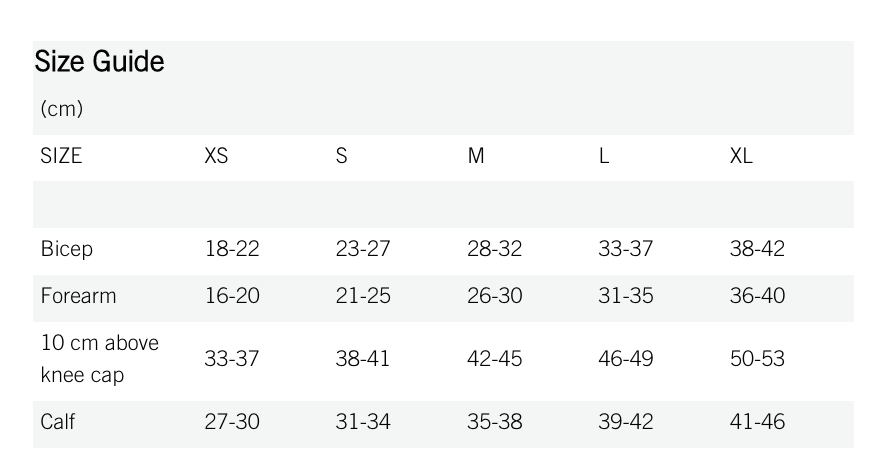Click the 10 cm above knee cap label

pyautogui.click(x=99, y=359)
